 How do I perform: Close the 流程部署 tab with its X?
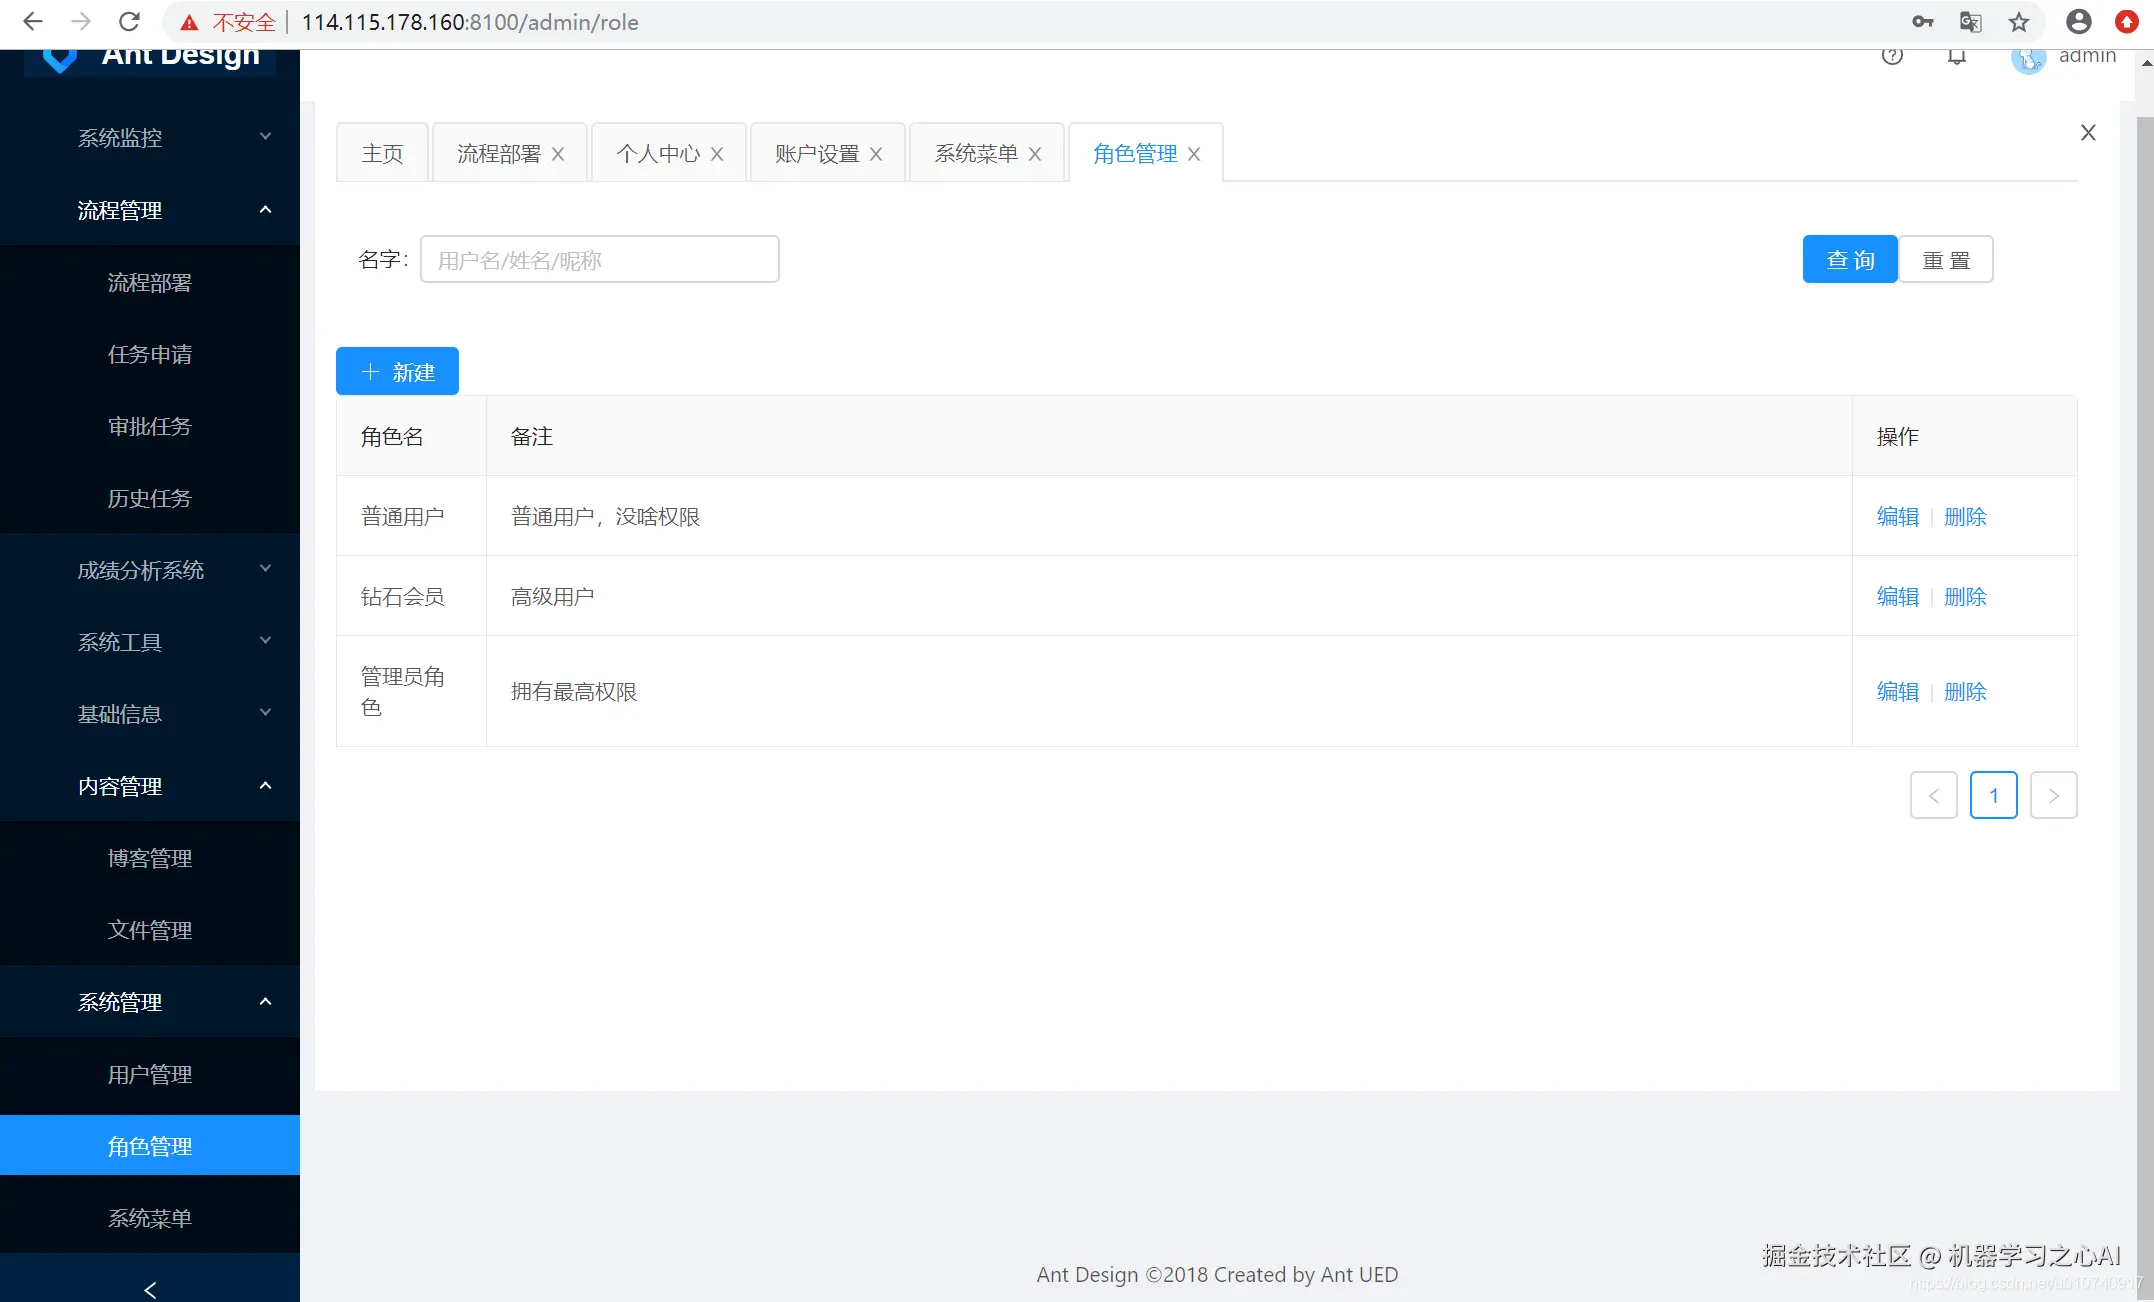coord(558,154)
